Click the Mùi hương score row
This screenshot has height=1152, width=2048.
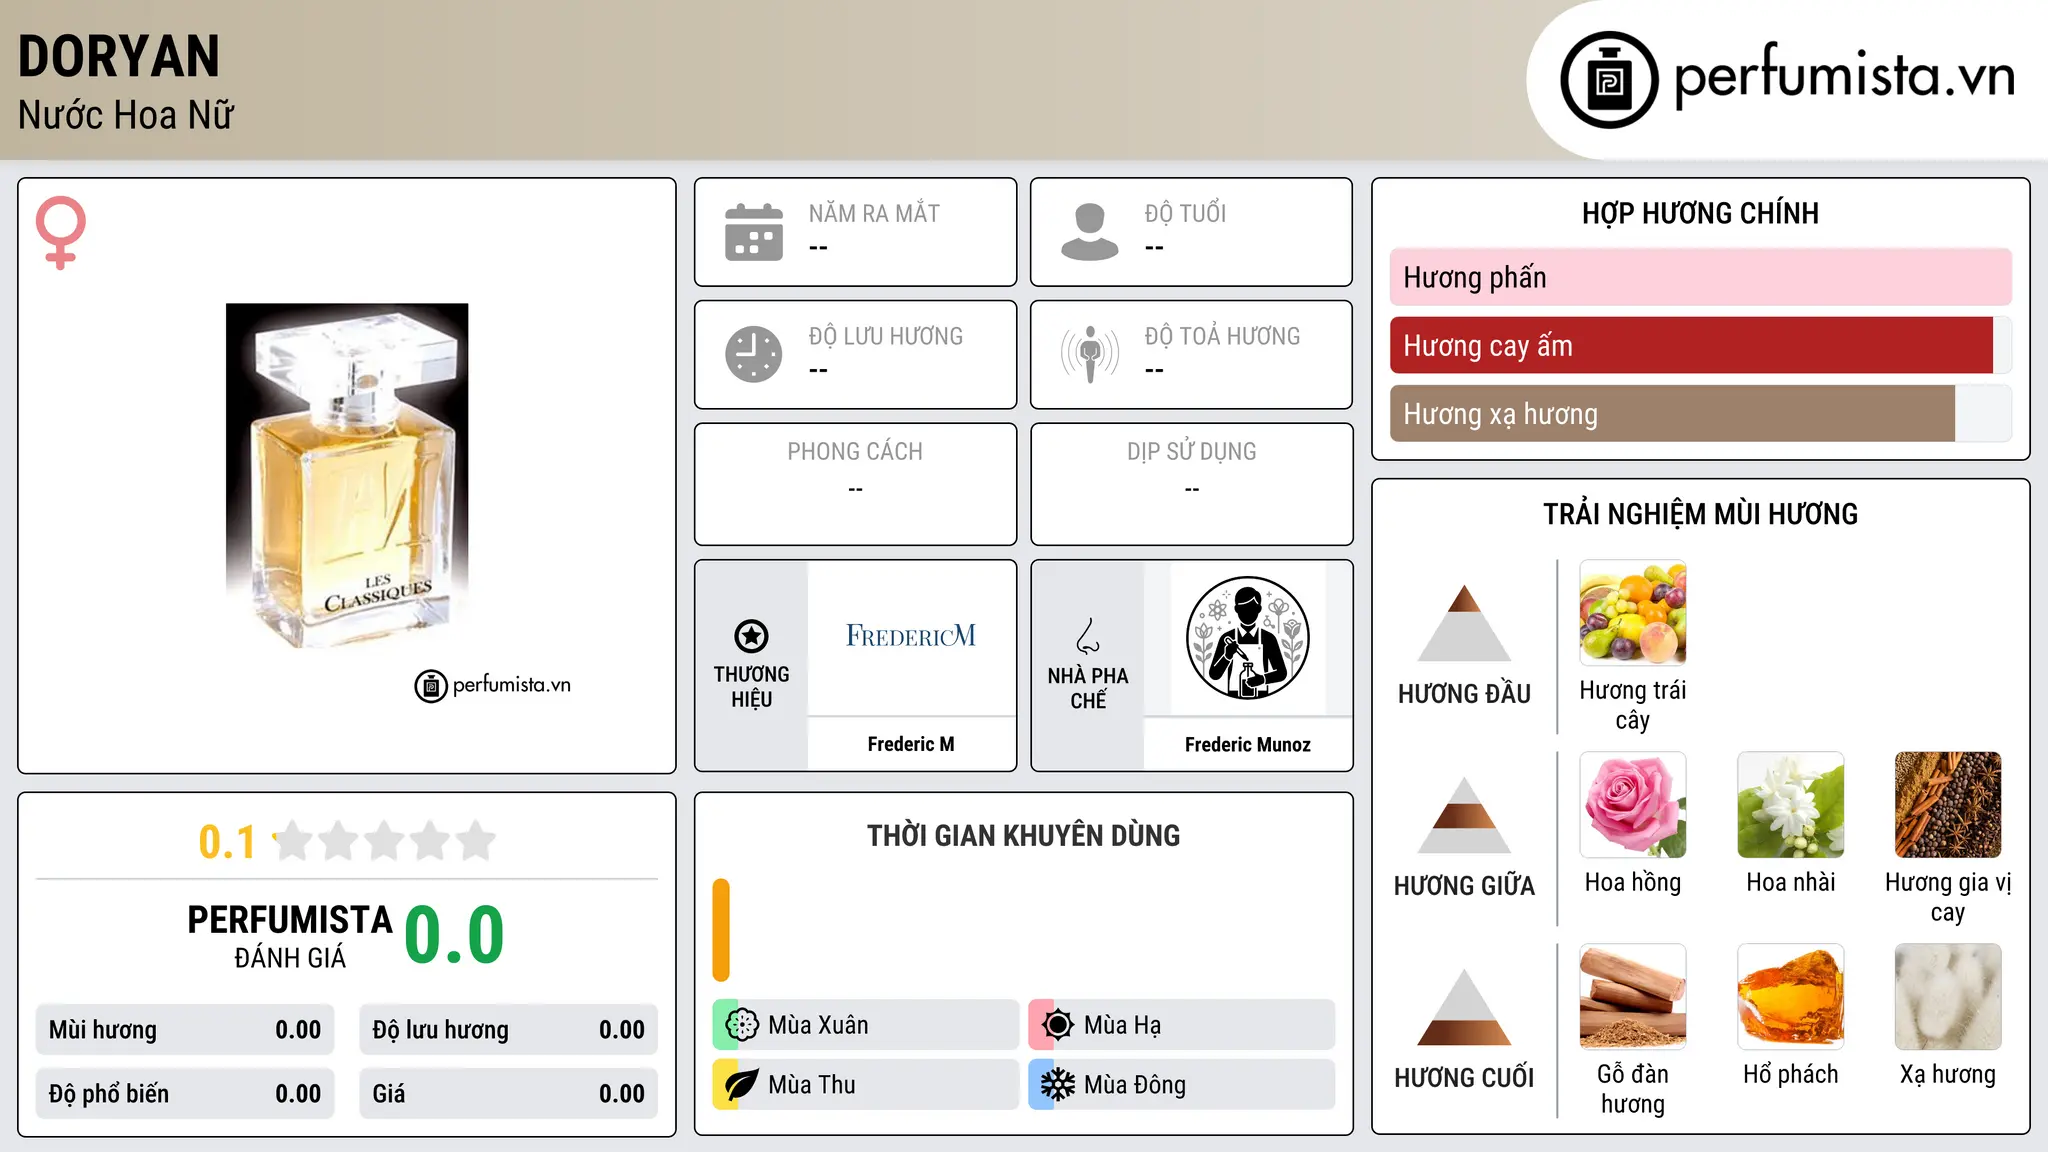[x=185, y=1030]
